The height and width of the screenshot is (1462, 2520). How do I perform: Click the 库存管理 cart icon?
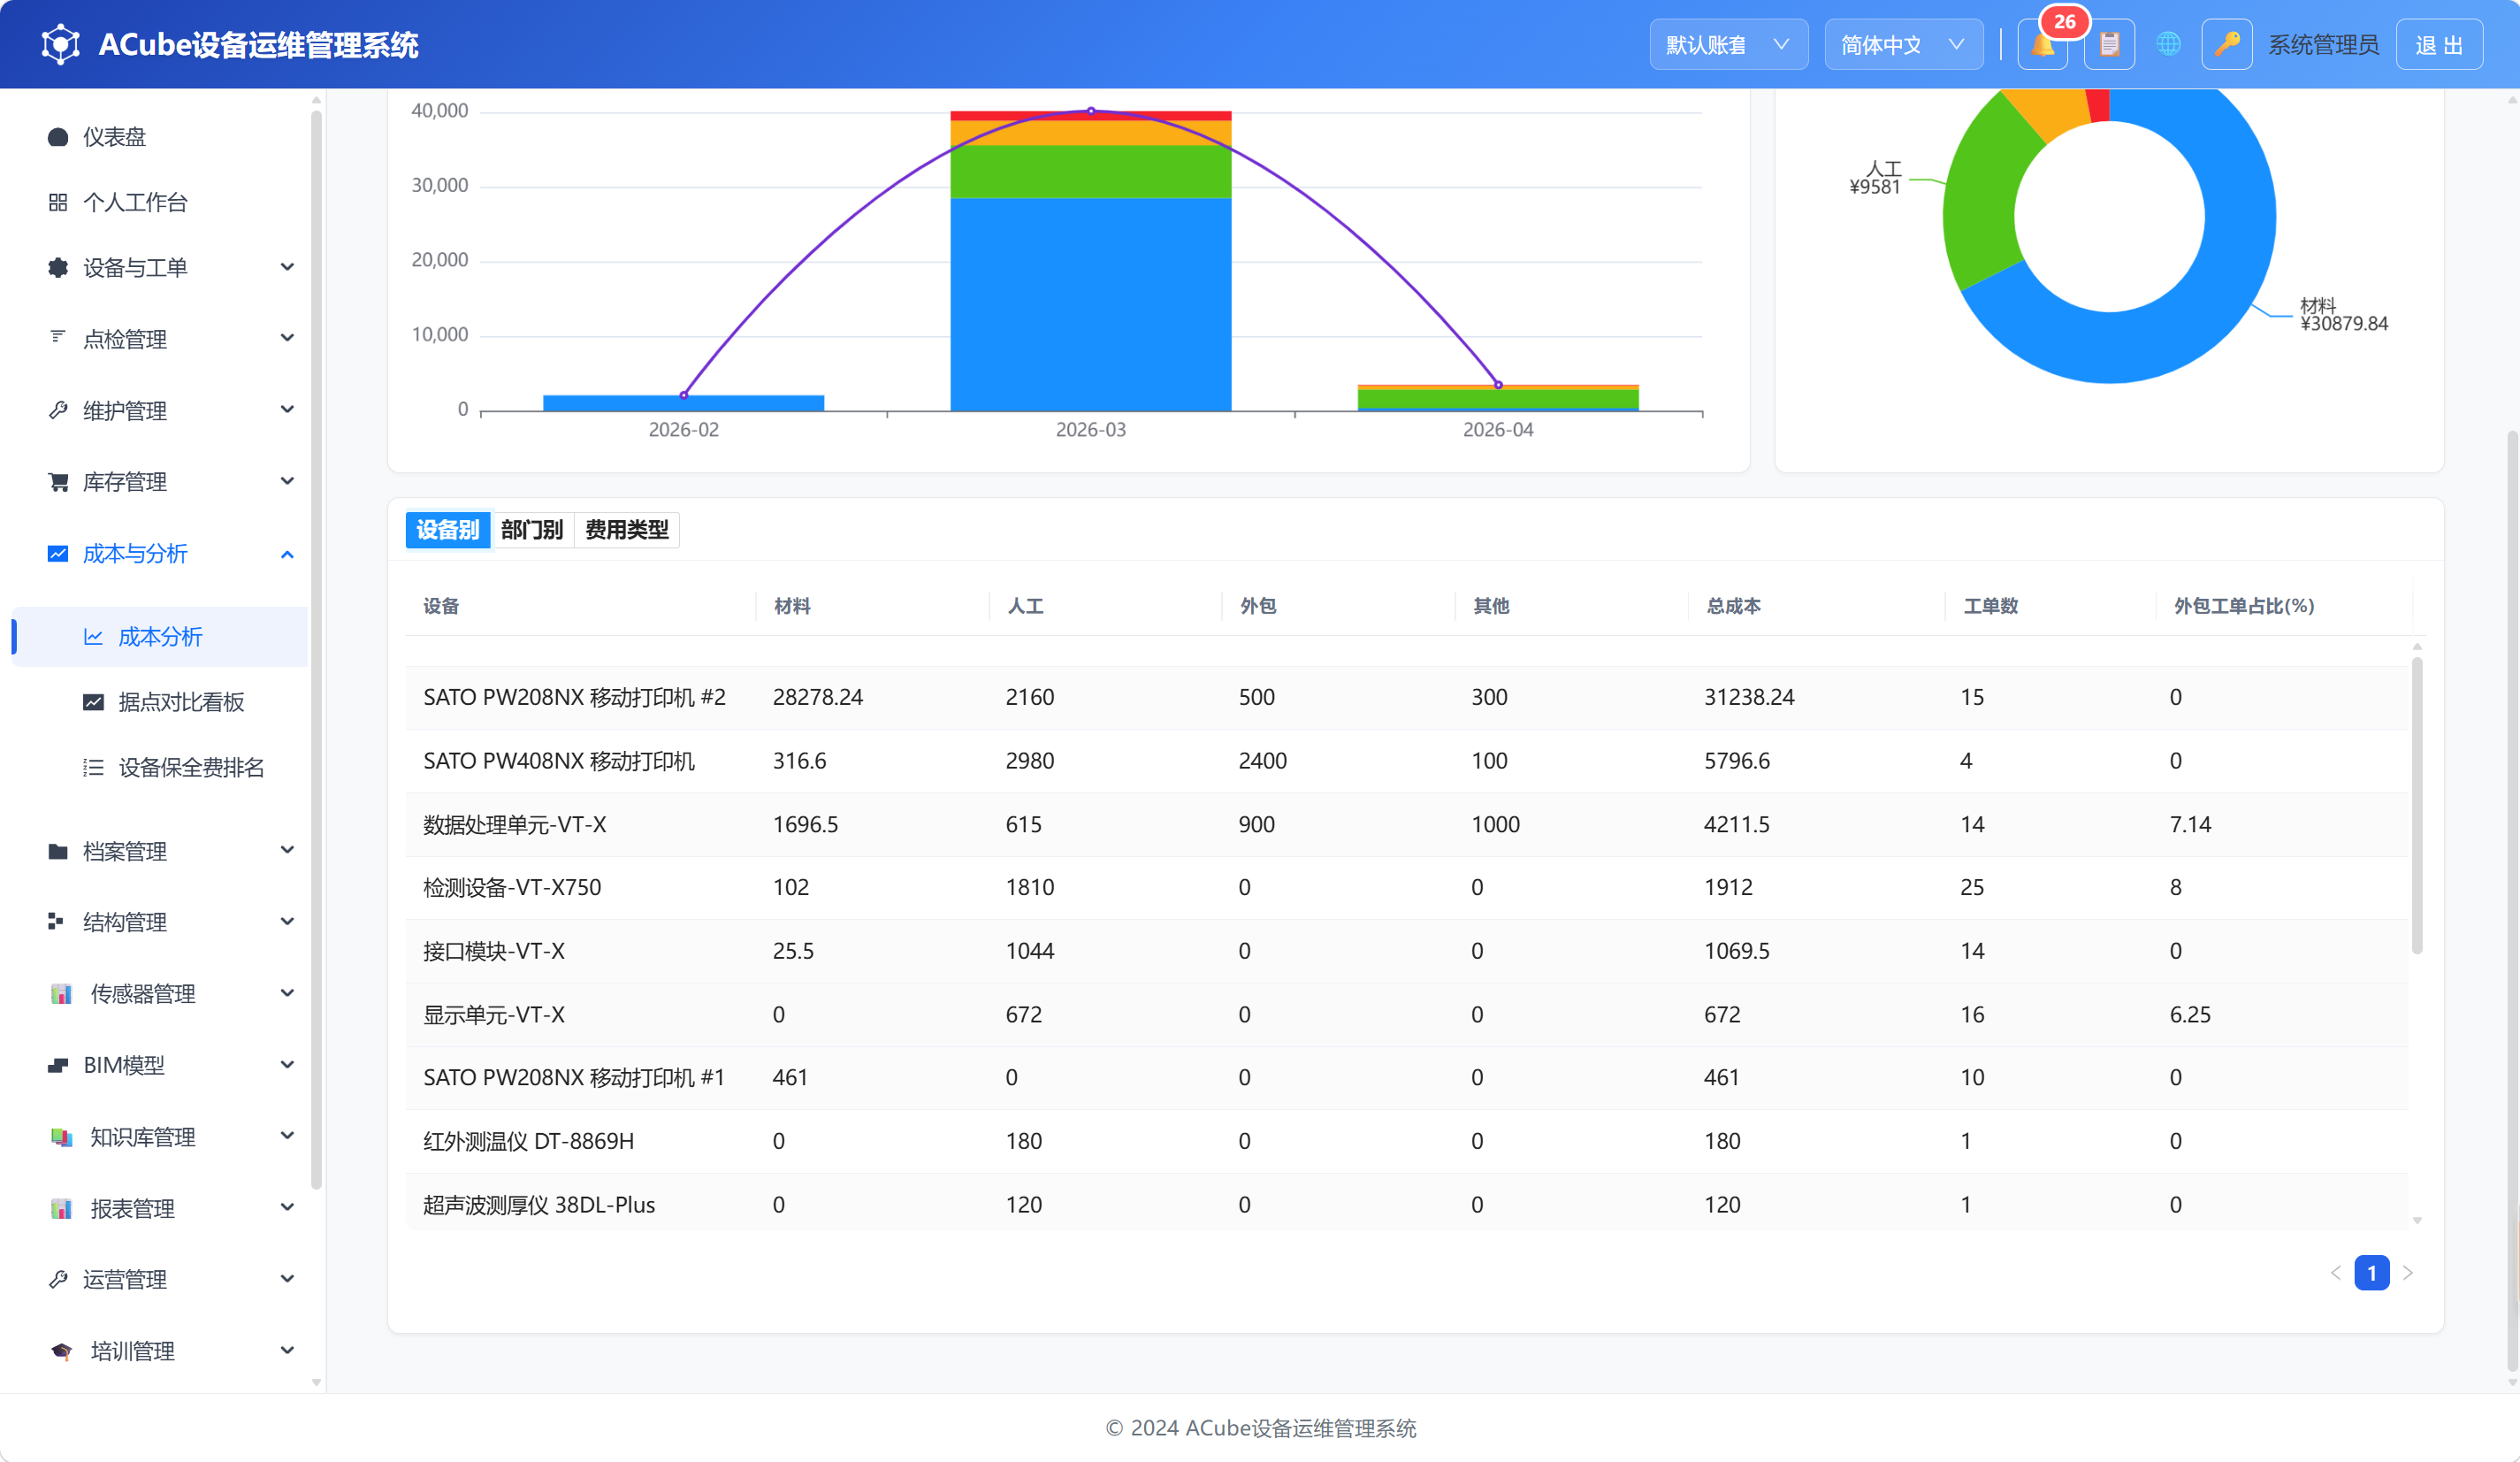tap(58, 482)
